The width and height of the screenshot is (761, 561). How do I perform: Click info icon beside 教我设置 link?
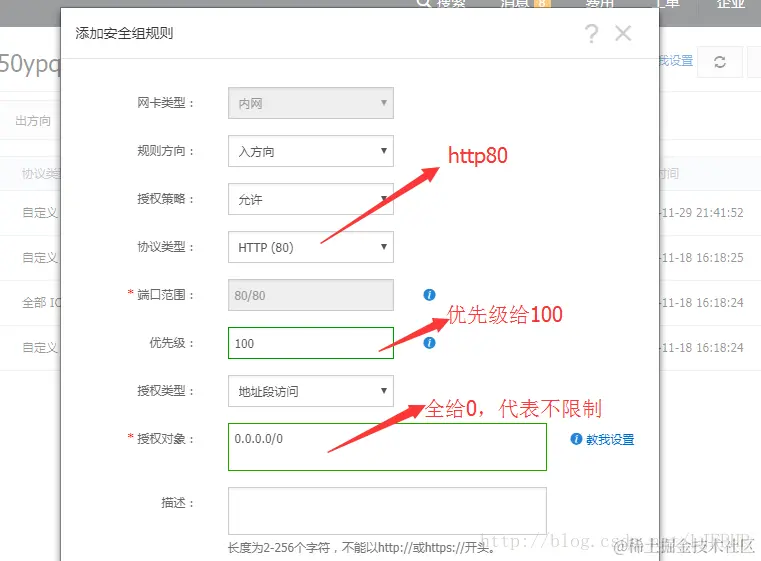(x=576, y=439)
